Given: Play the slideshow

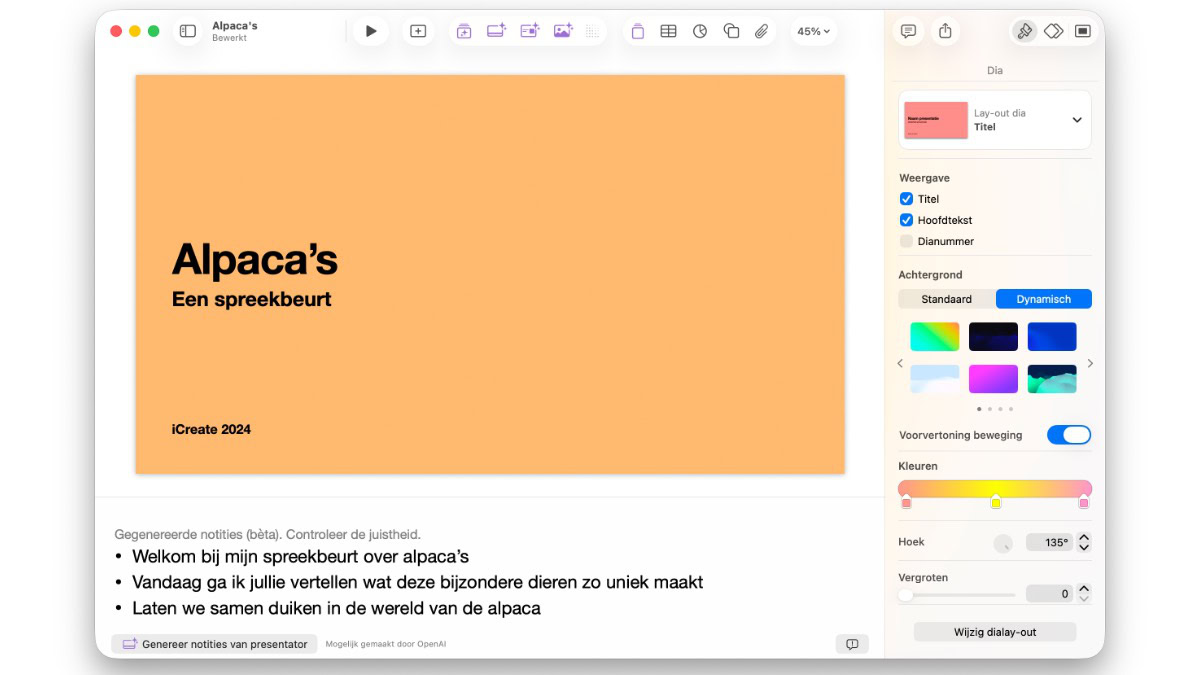Looking at the screenshot, I should tap(371, 31).
